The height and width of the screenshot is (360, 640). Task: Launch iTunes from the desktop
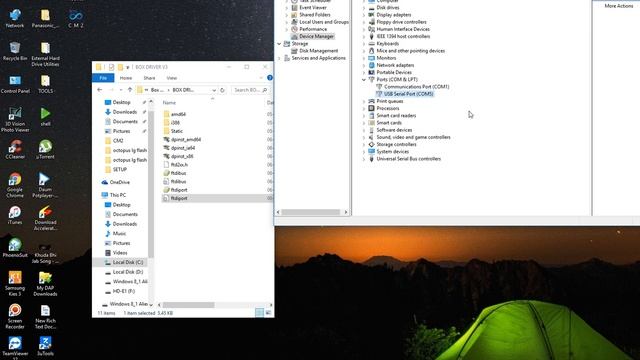[15, 215]
